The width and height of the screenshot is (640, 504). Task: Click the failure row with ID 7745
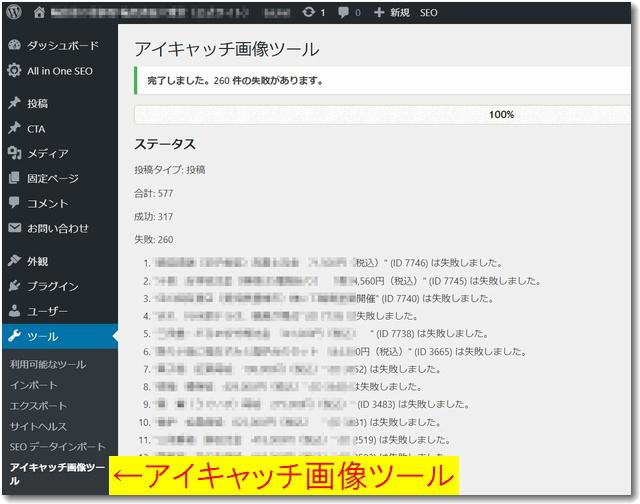point(342,280)
